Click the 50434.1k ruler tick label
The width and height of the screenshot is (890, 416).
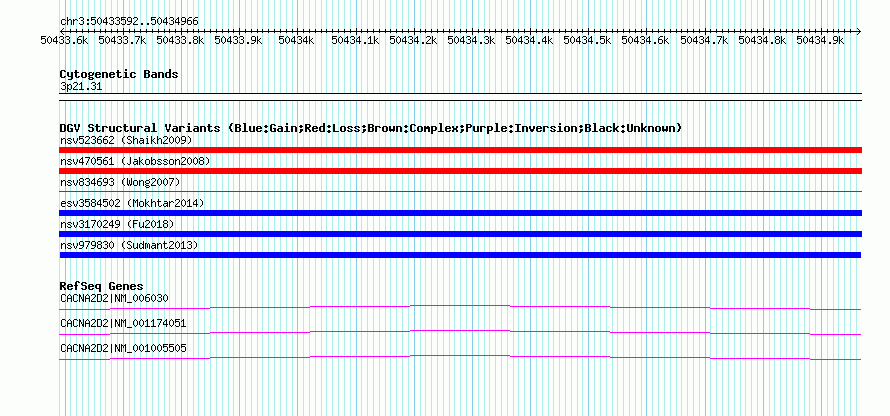click(355, 40)
